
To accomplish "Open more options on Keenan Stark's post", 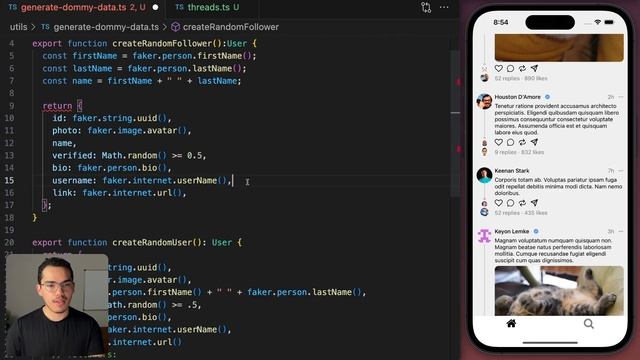I will [621, 171].
